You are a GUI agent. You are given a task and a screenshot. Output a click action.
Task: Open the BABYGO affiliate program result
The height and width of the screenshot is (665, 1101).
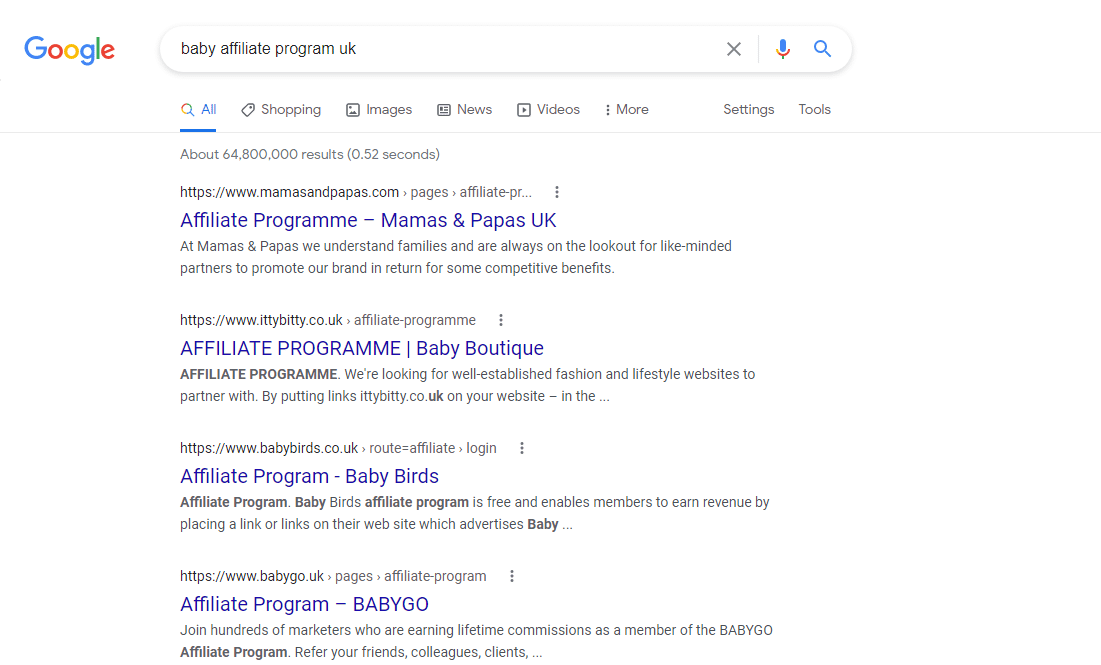[304, 604]
